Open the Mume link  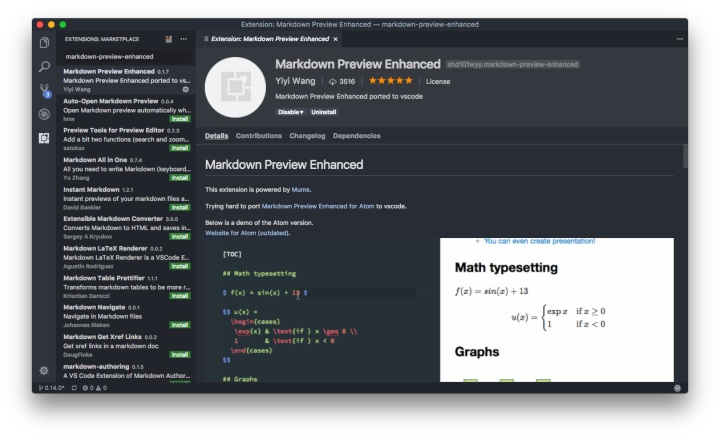(300, 190)
